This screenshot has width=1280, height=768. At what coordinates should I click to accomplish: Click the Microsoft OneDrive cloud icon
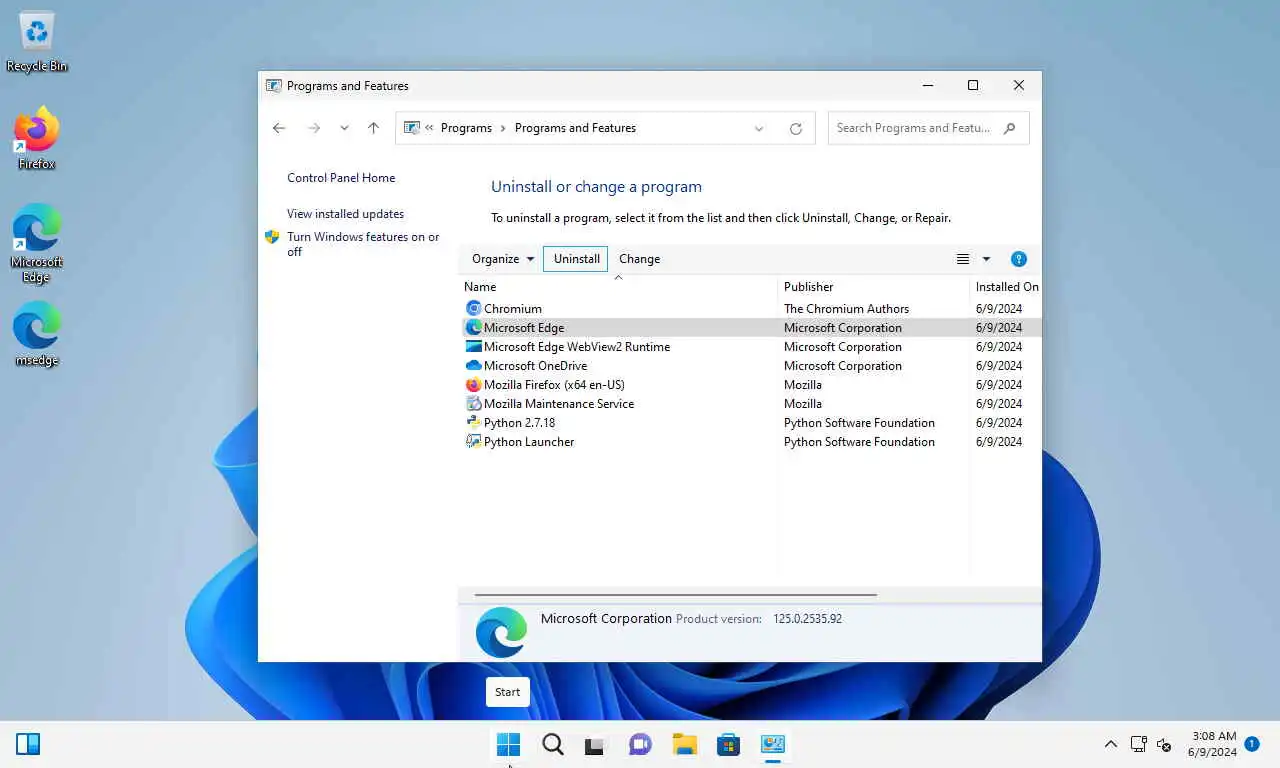[474, 366]
